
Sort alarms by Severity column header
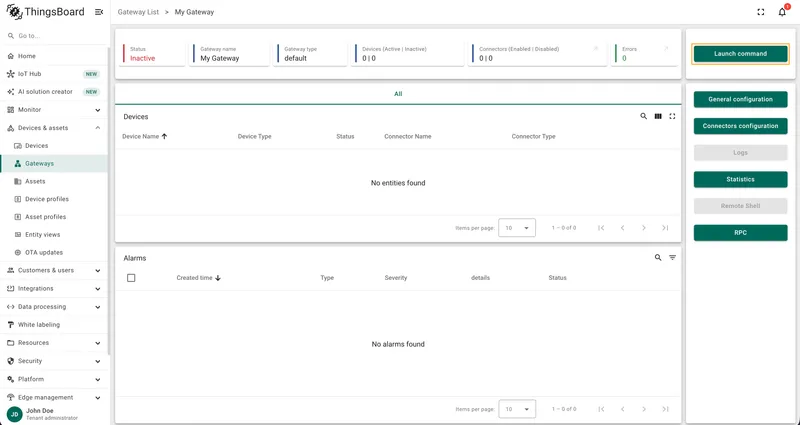pyautogui.click(x=396, y=278)
